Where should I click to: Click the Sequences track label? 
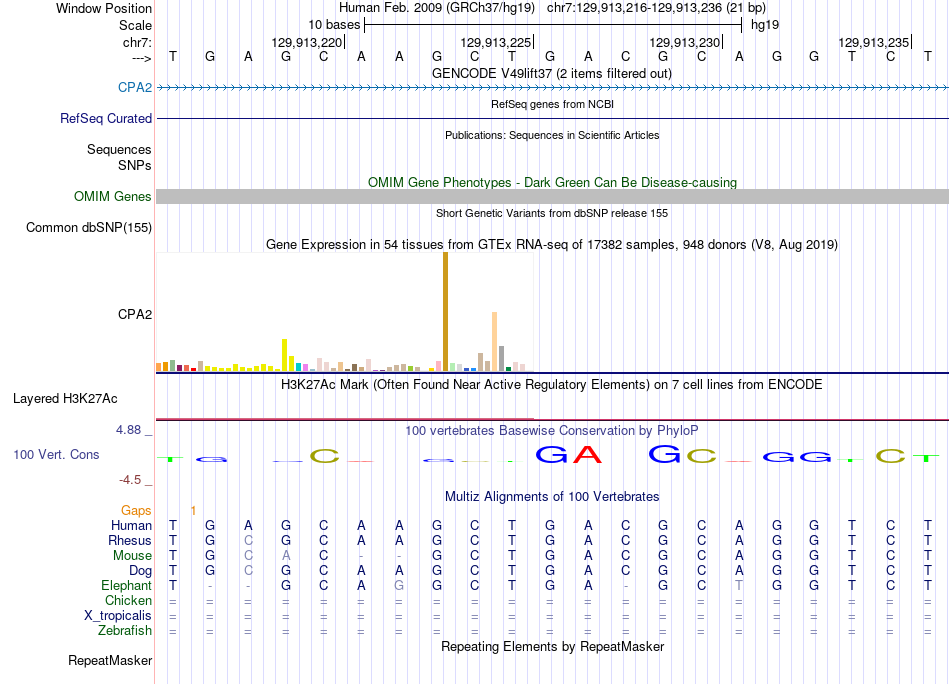click(119, 149)
